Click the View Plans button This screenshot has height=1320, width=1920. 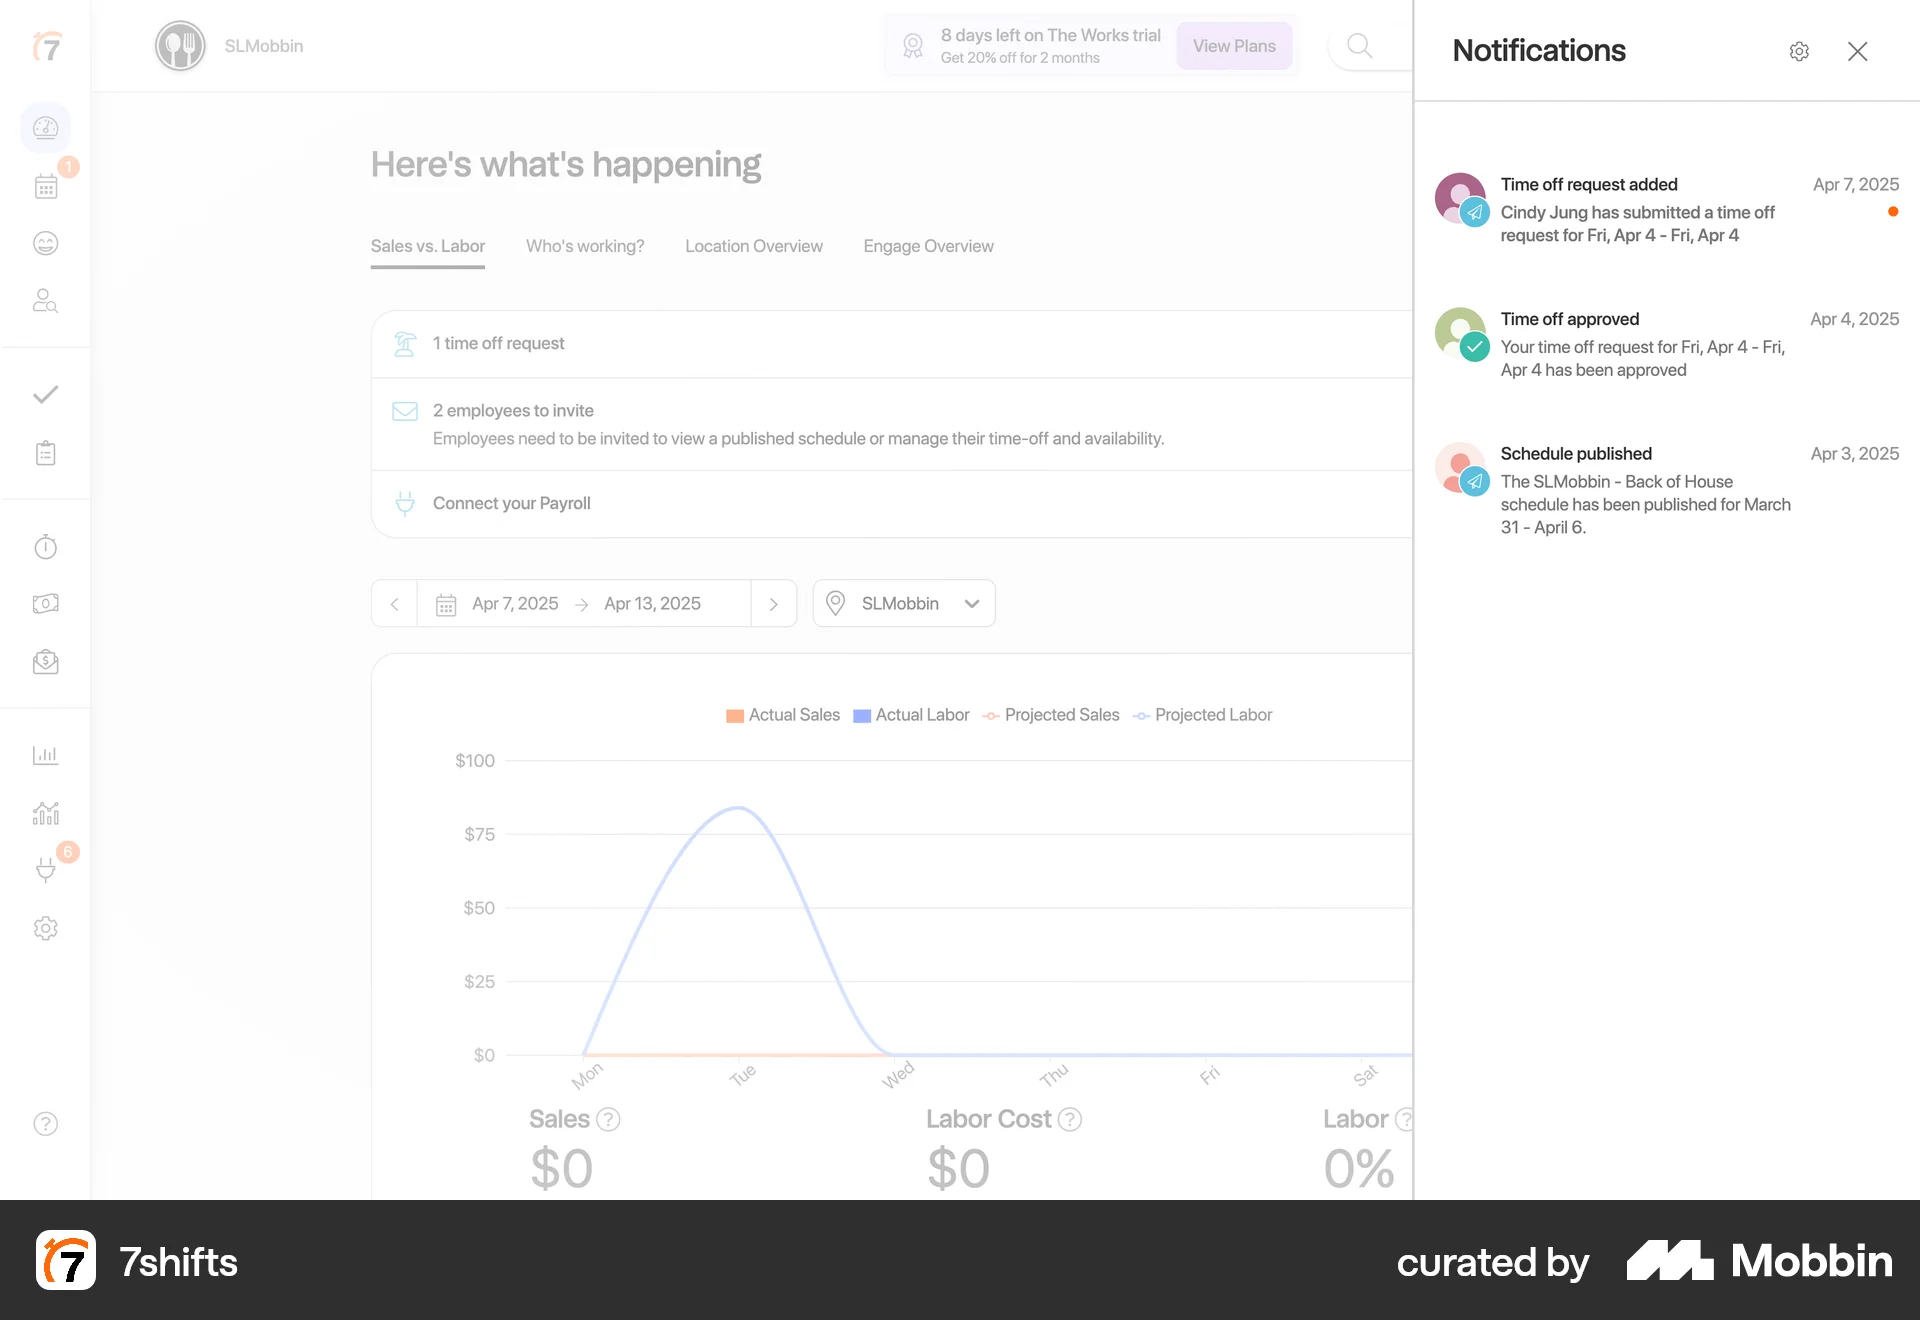pos(1233,46)
